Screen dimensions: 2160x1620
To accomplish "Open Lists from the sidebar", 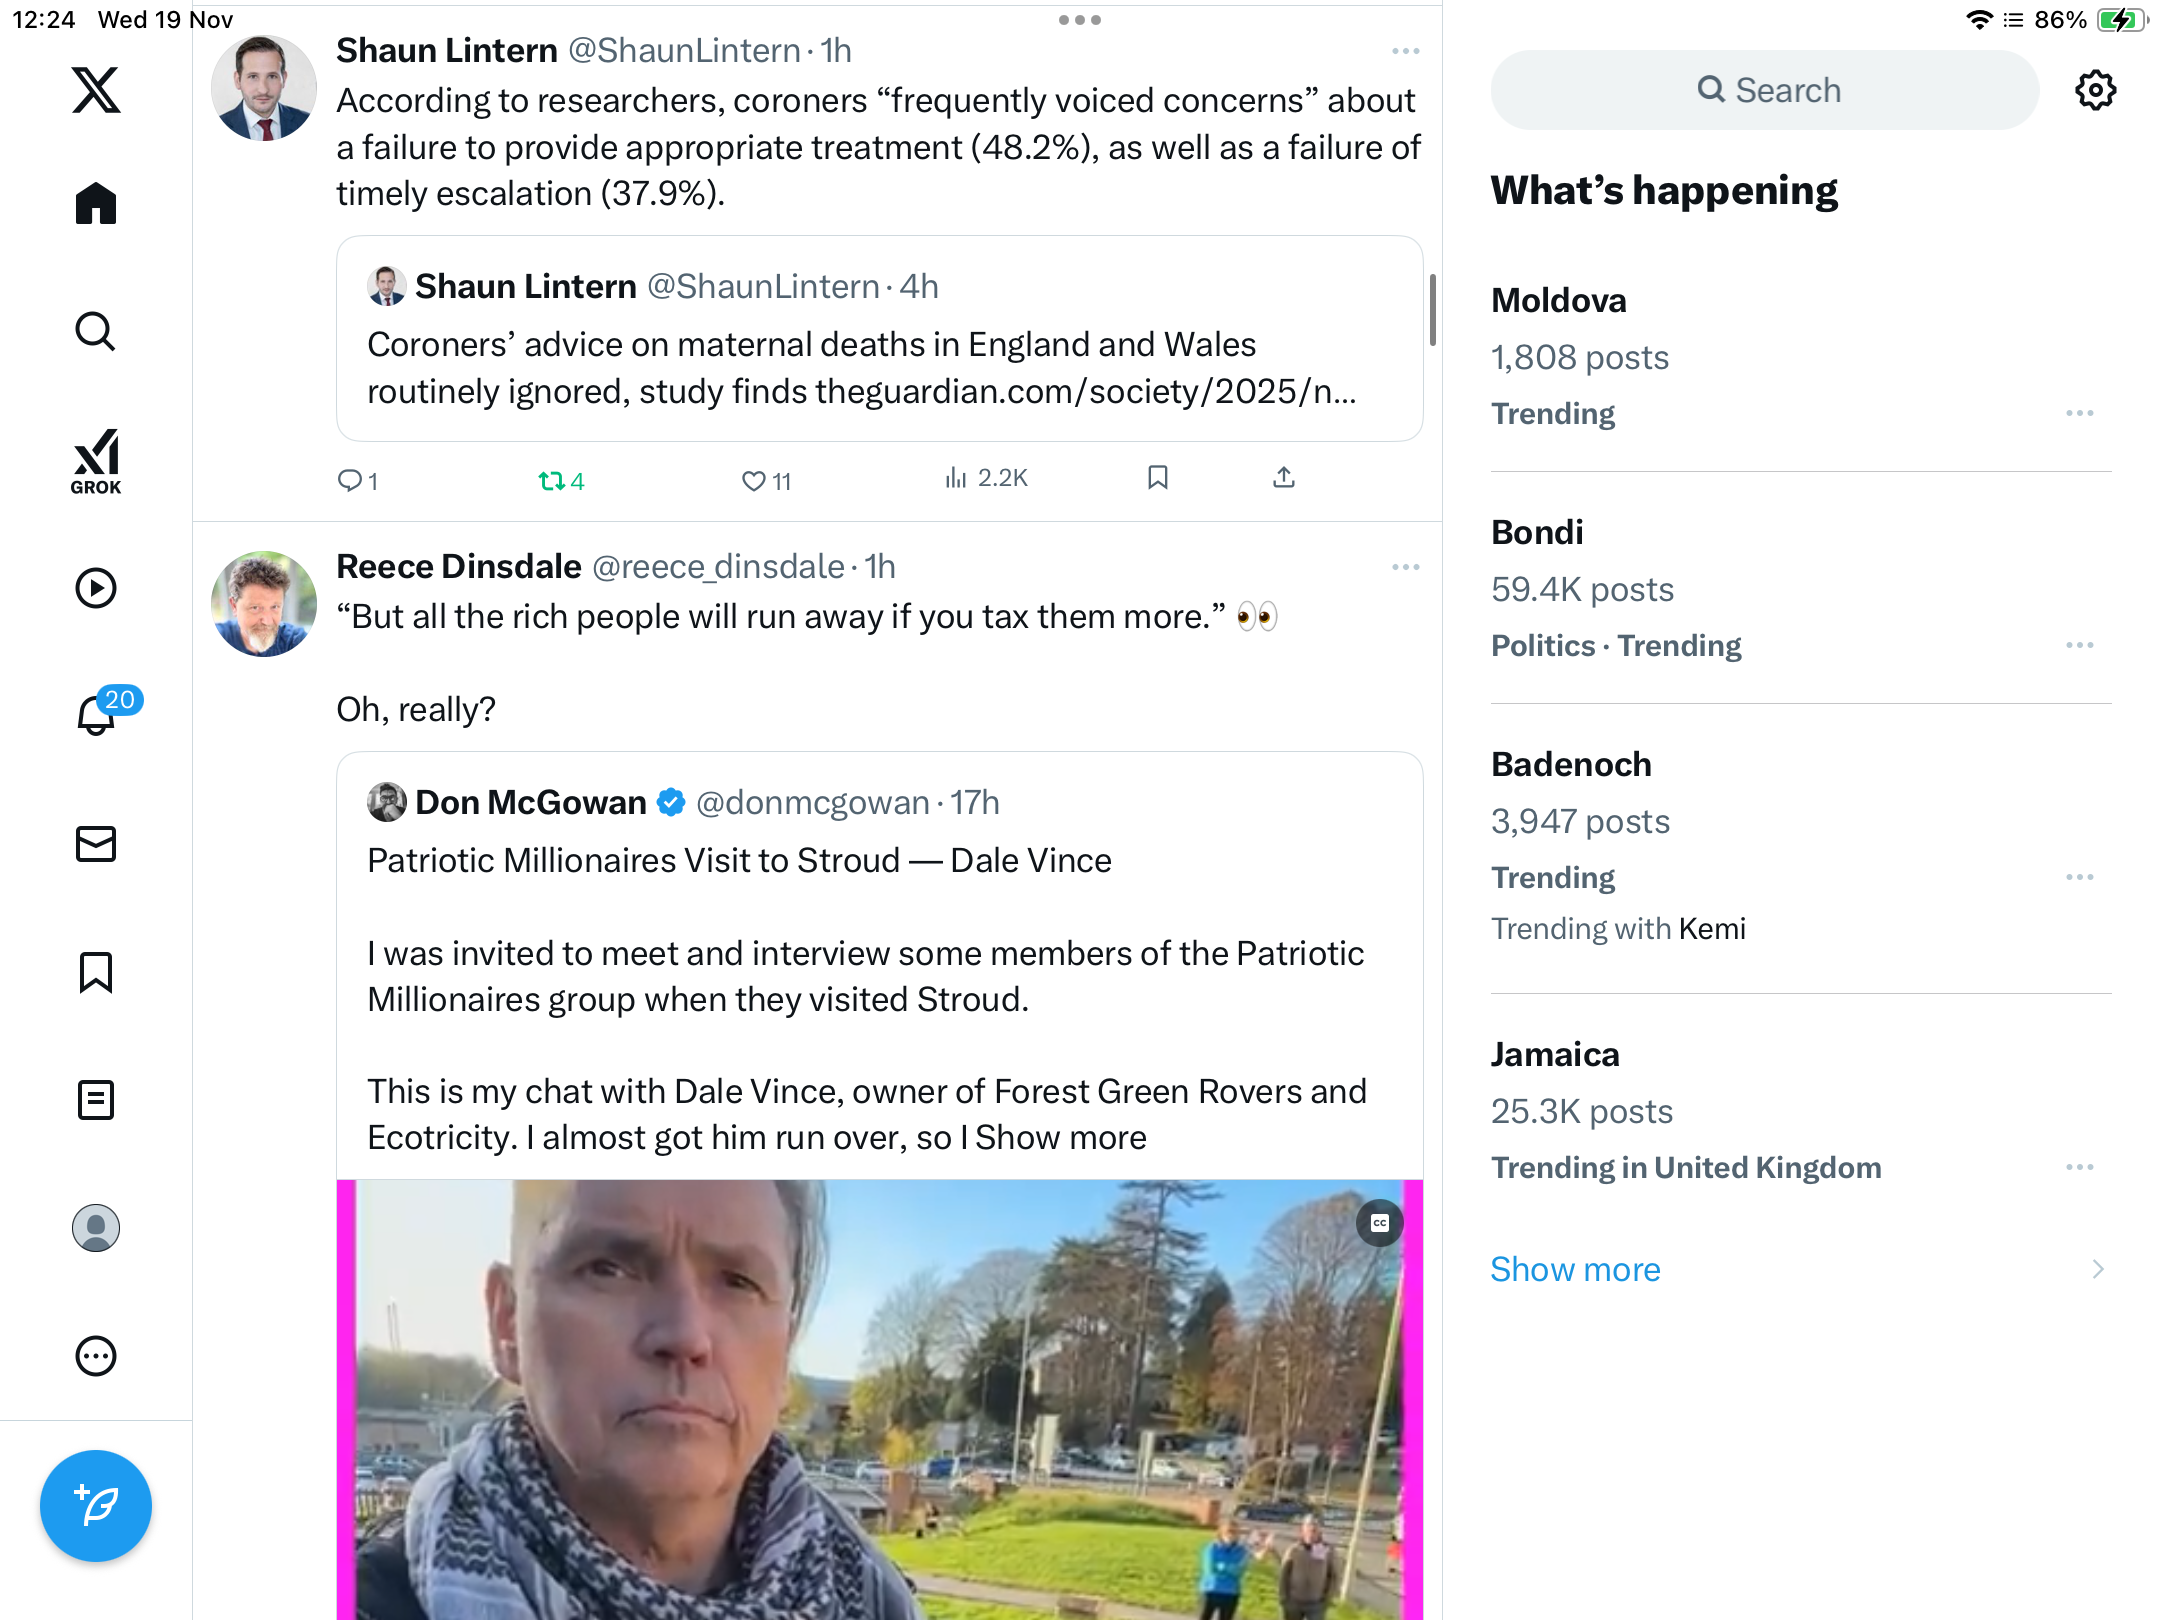I will 96,1100.
